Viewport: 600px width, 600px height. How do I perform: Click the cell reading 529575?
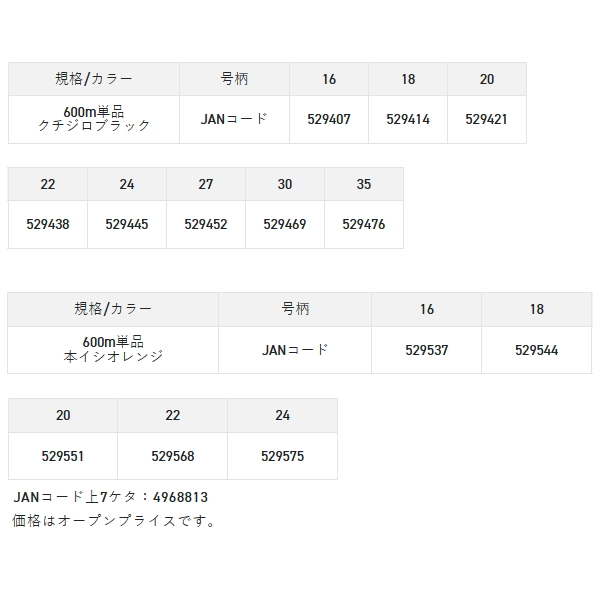tap(282, 456)
